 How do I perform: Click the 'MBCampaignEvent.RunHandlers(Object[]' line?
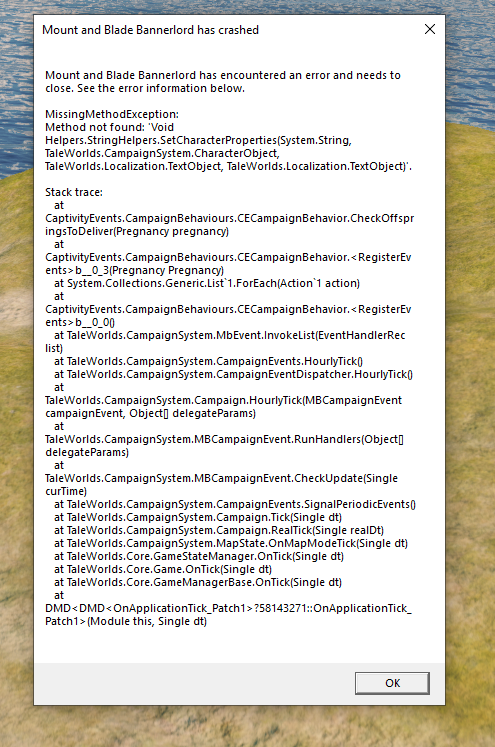point(224,439)
